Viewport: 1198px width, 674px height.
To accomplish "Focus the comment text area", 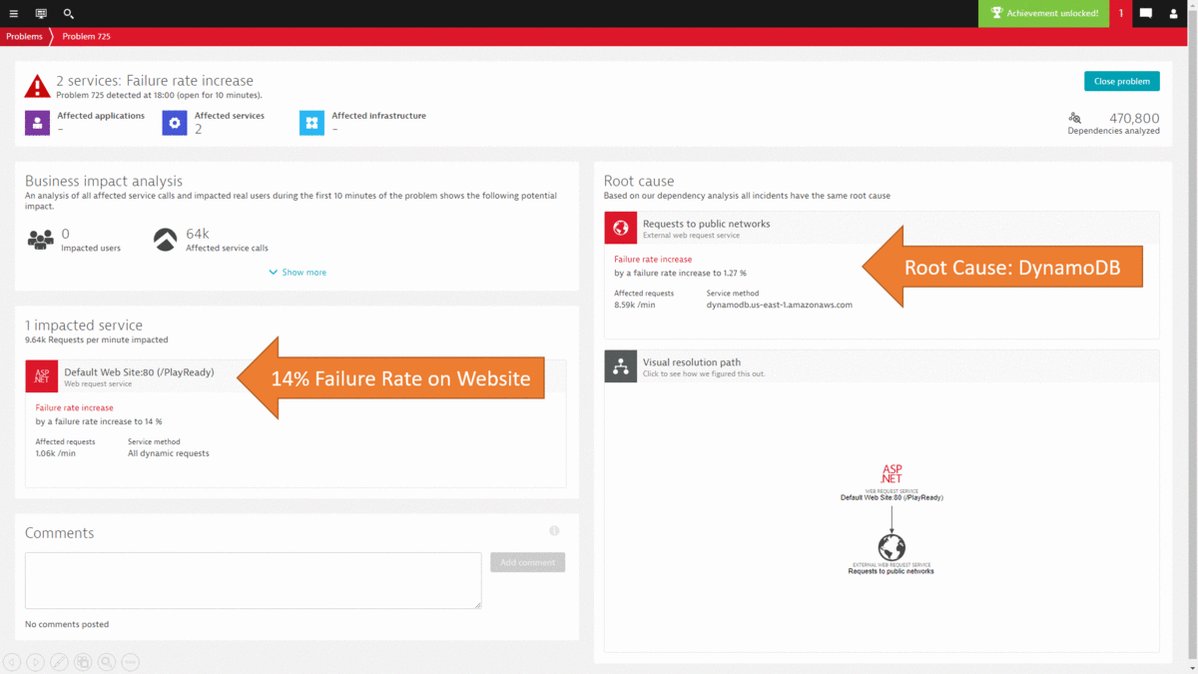I will click(x=253, y=581).
